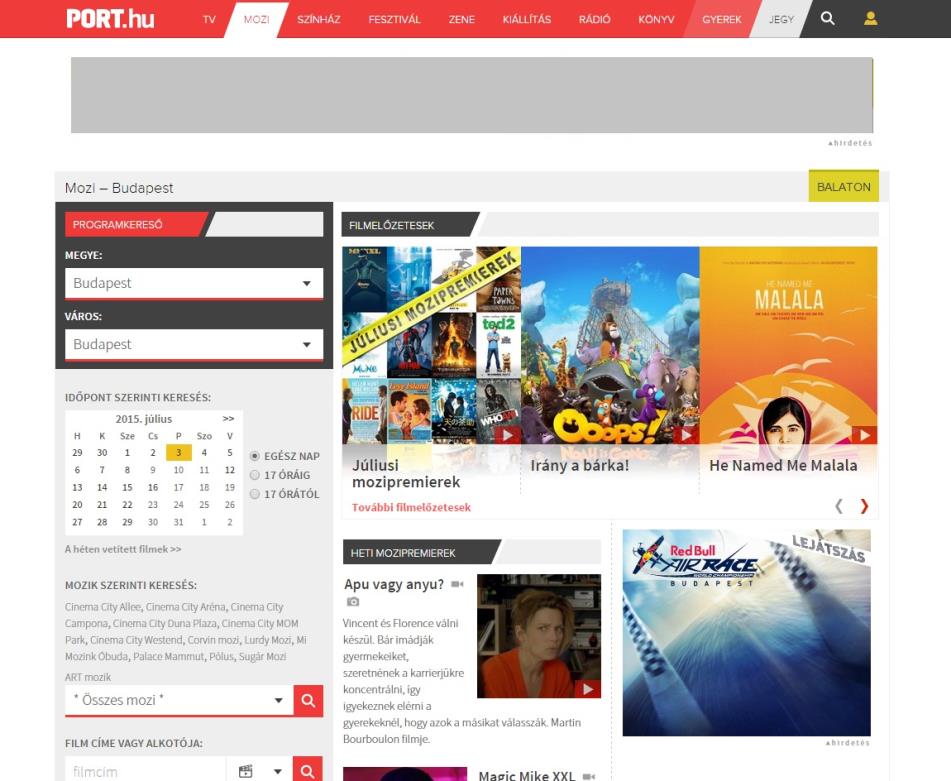The width and height of the screenshot is (951, 781).
Task: Open the KIÁLLÍTÁS navigation item
Action: coord(526,19)
